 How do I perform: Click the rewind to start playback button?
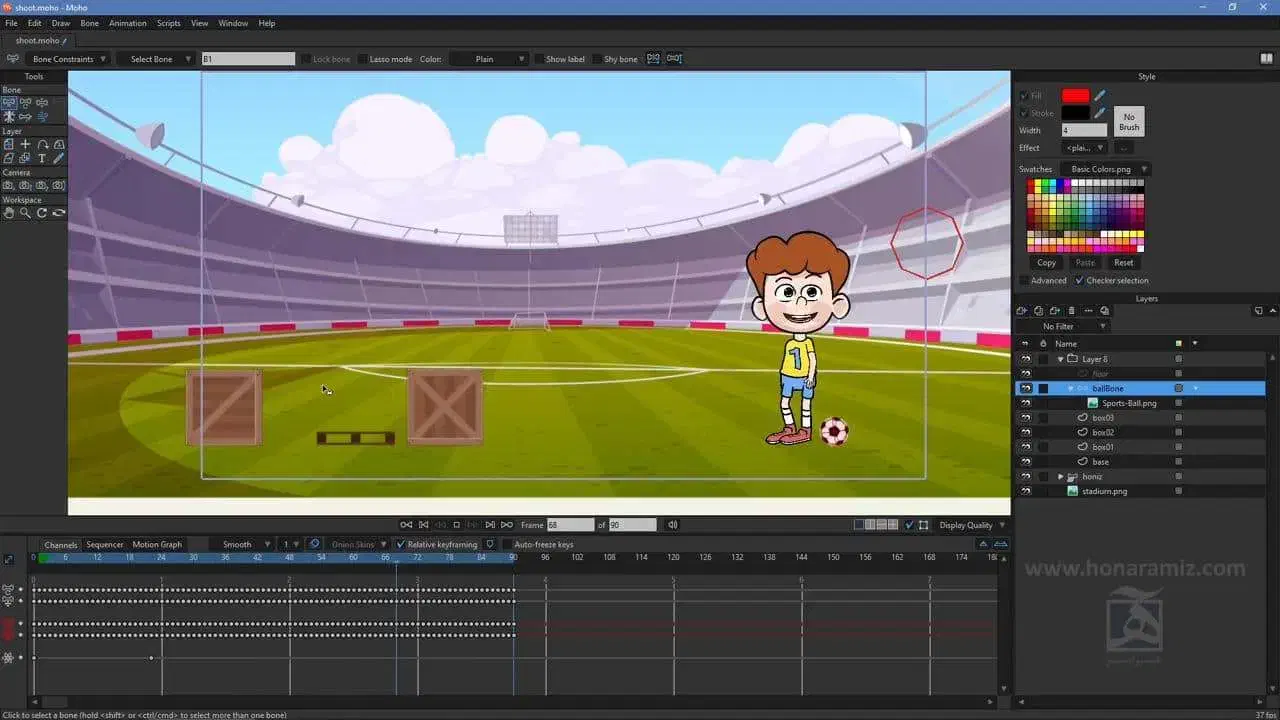pos(406,525)
